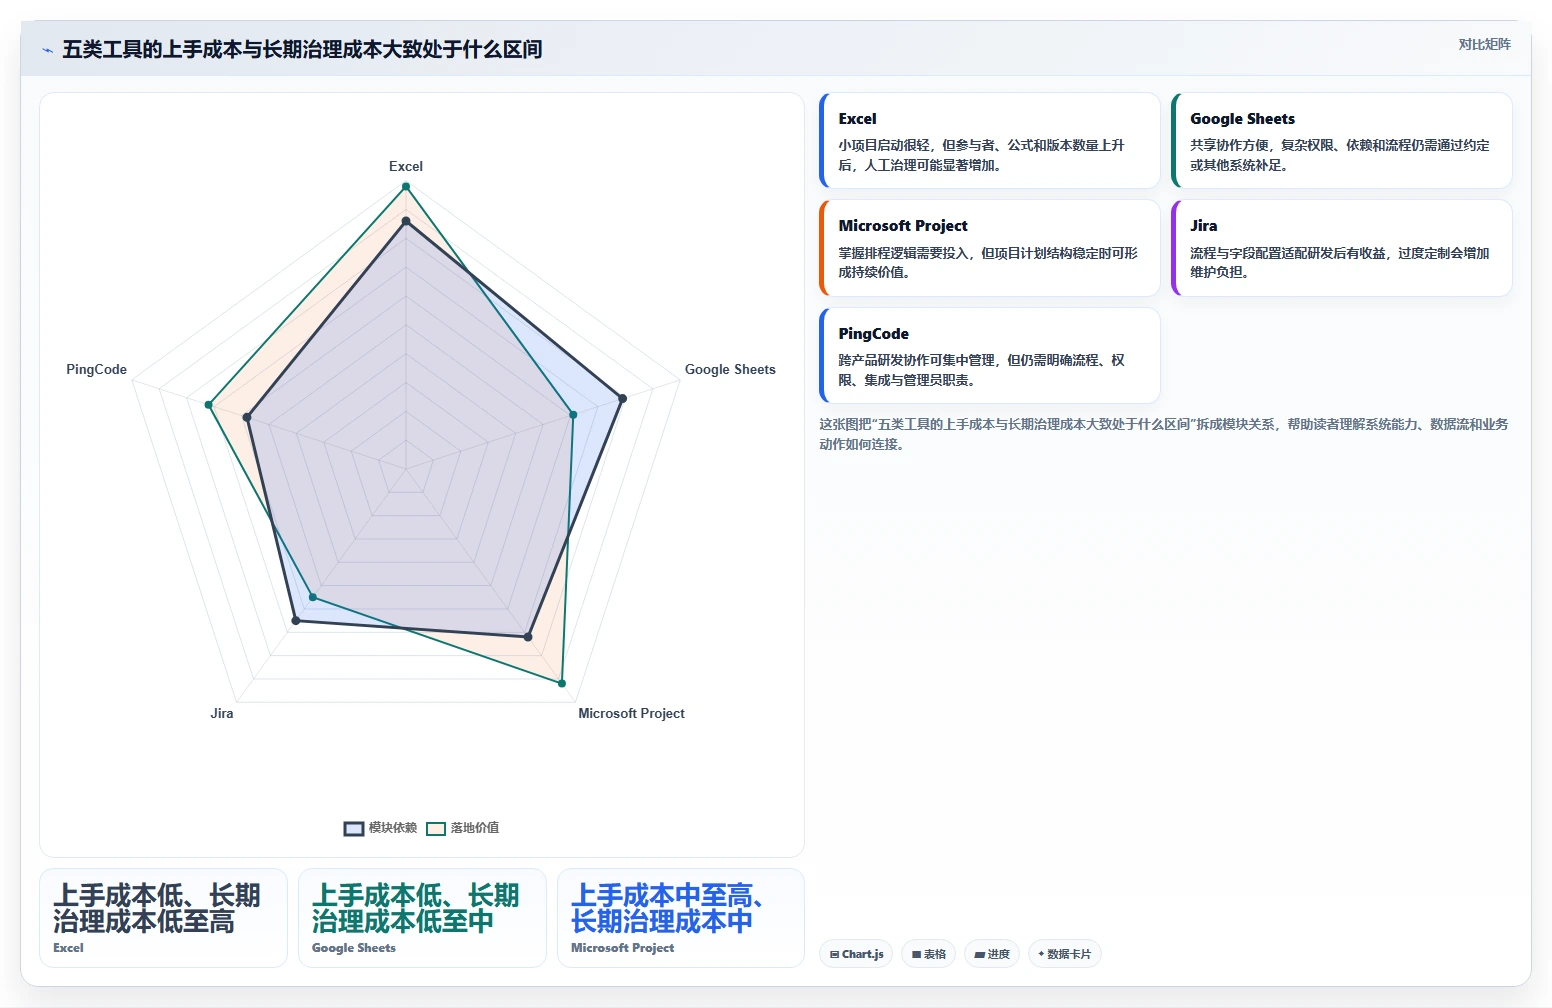Image resolution: width=1552 pixels, height=1008 pixels.
Task: Click the Microsoft Project heading in comparison cards
Action: (x=903, y=226)
